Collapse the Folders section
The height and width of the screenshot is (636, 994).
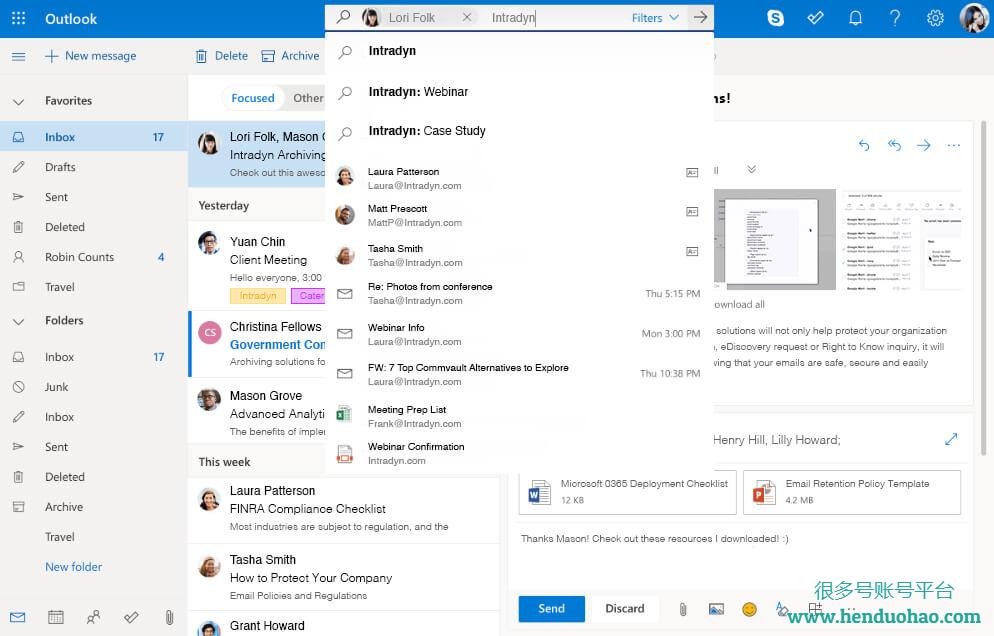[x=18, y=321]
